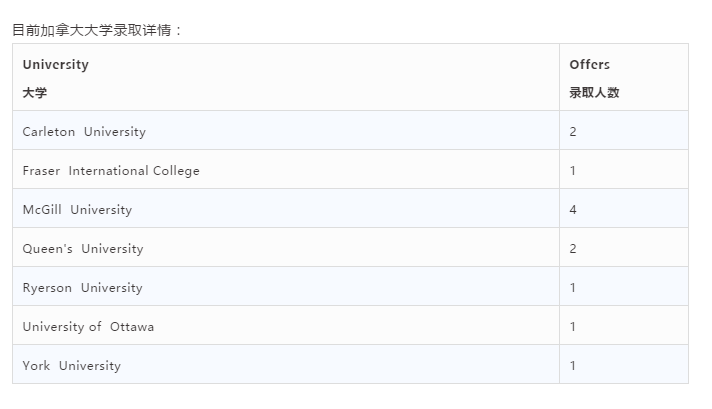Click Ryerson University's offer count

point(573,288)
